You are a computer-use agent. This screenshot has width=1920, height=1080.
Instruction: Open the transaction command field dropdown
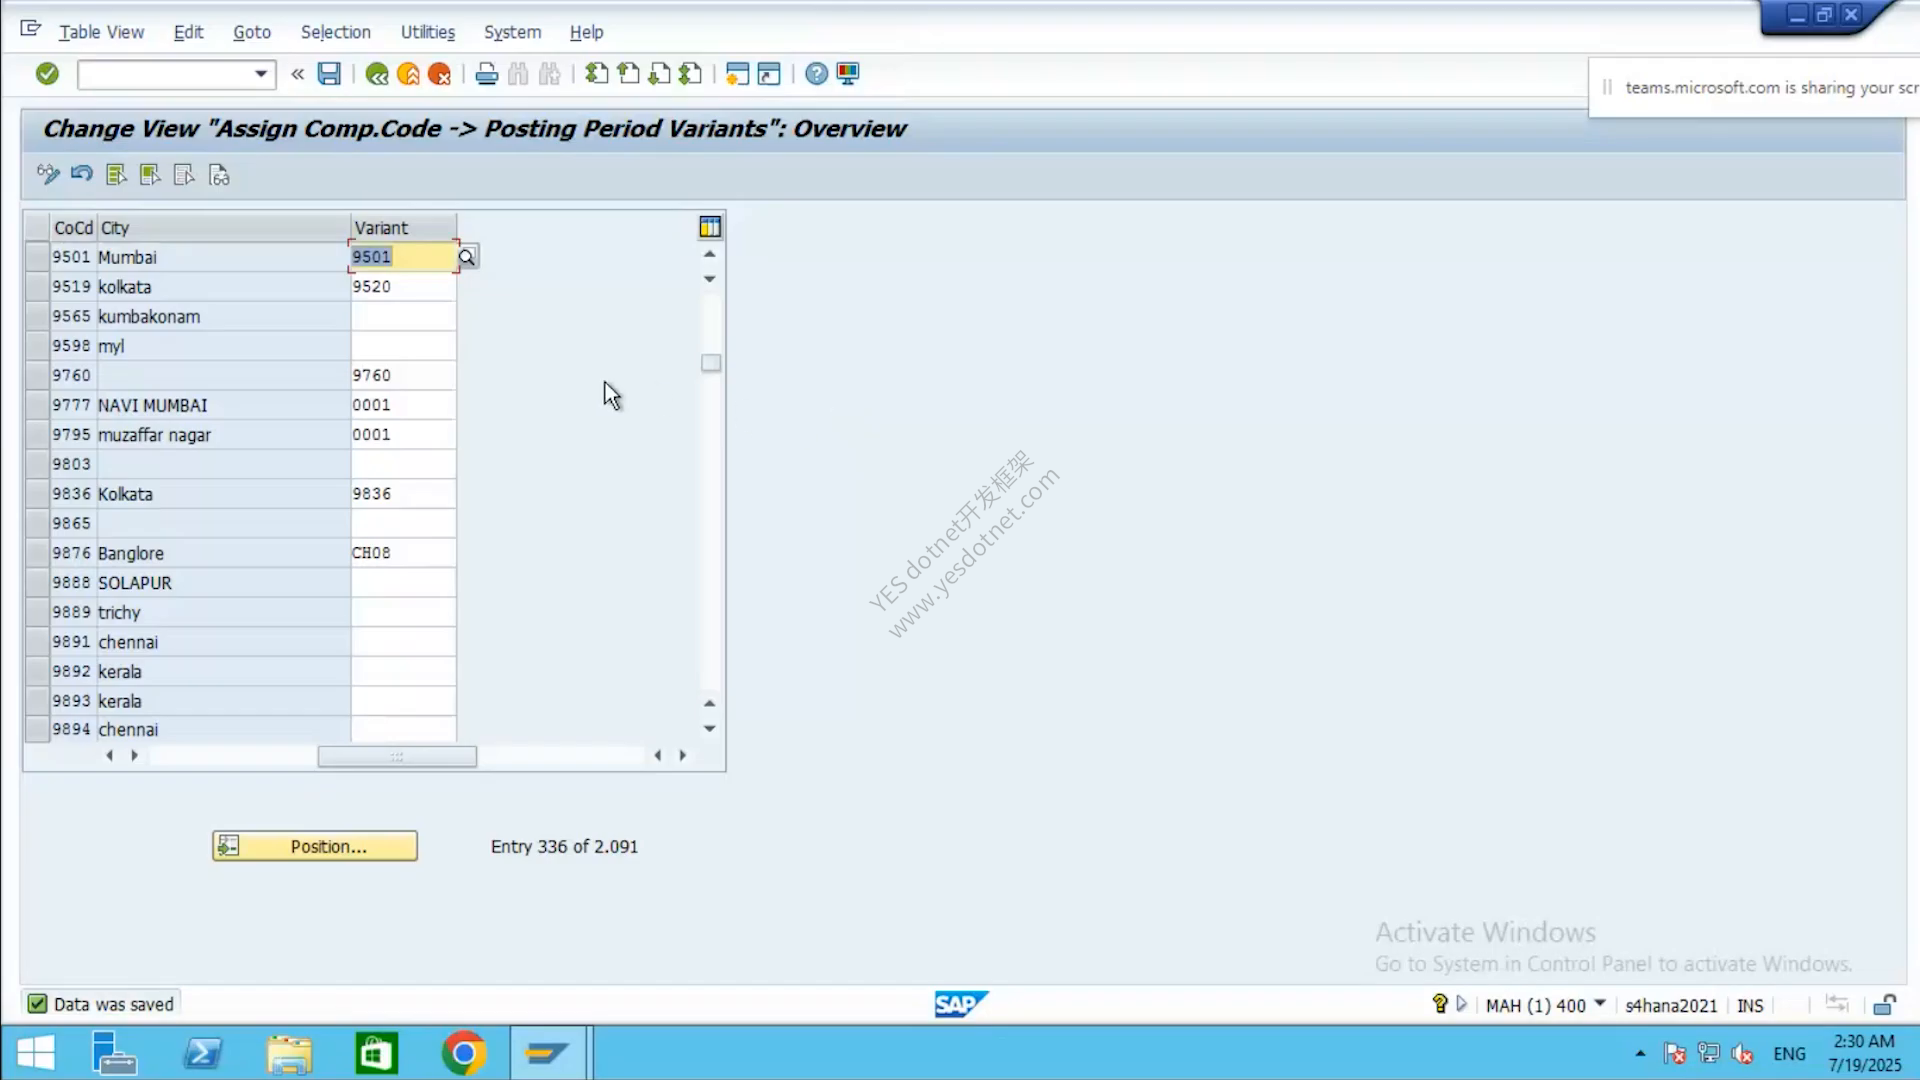[261, 74]
